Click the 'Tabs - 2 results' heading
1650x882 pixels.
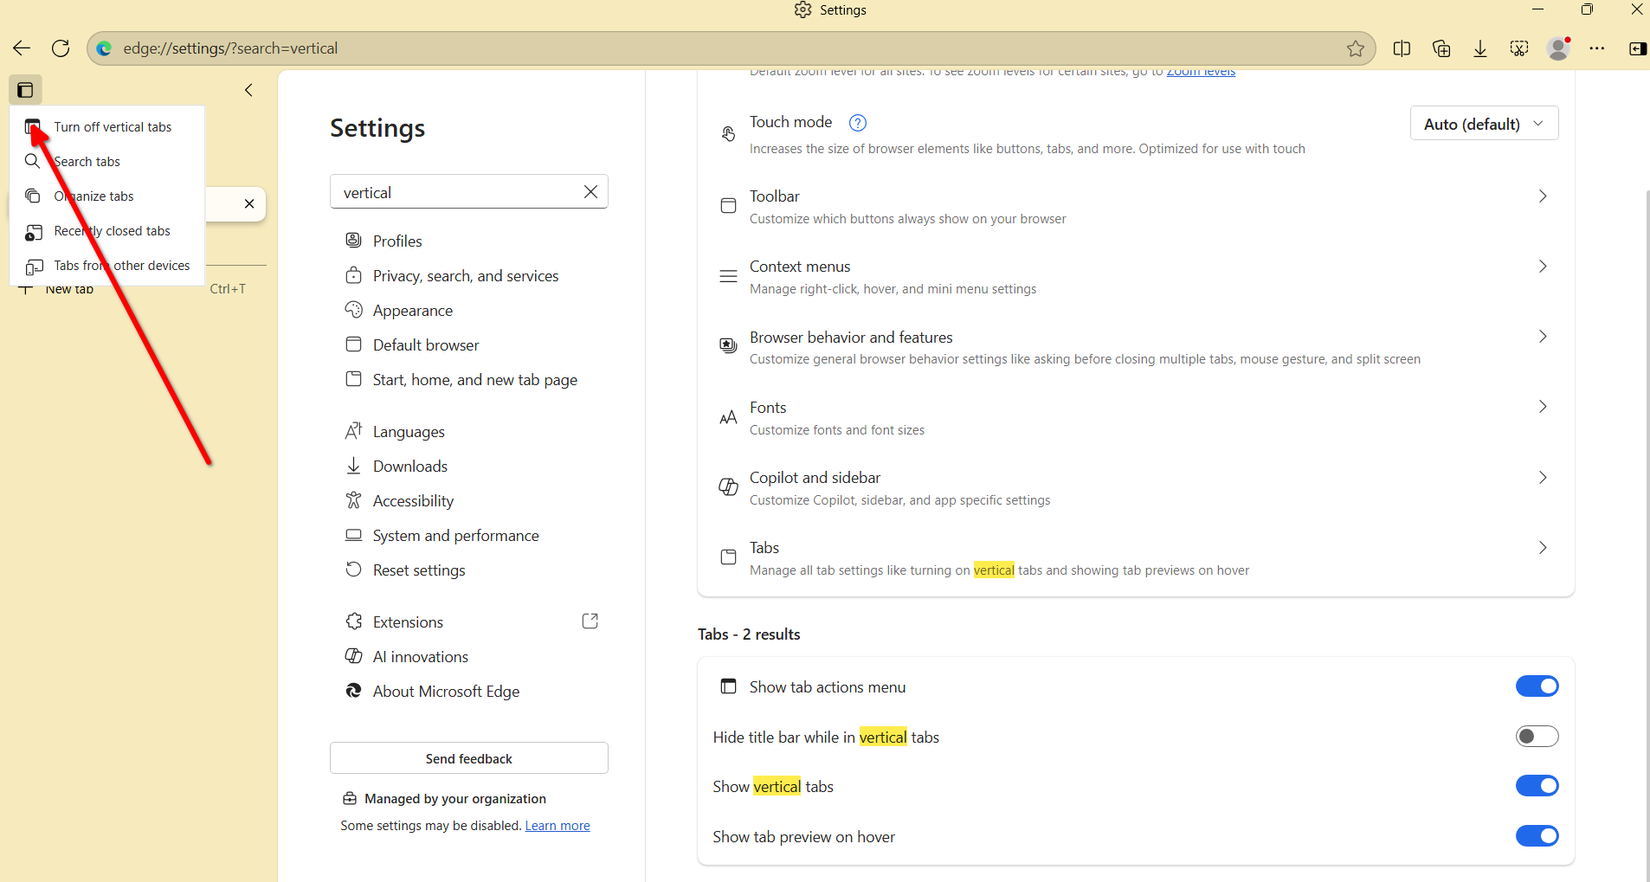(749, 634)
